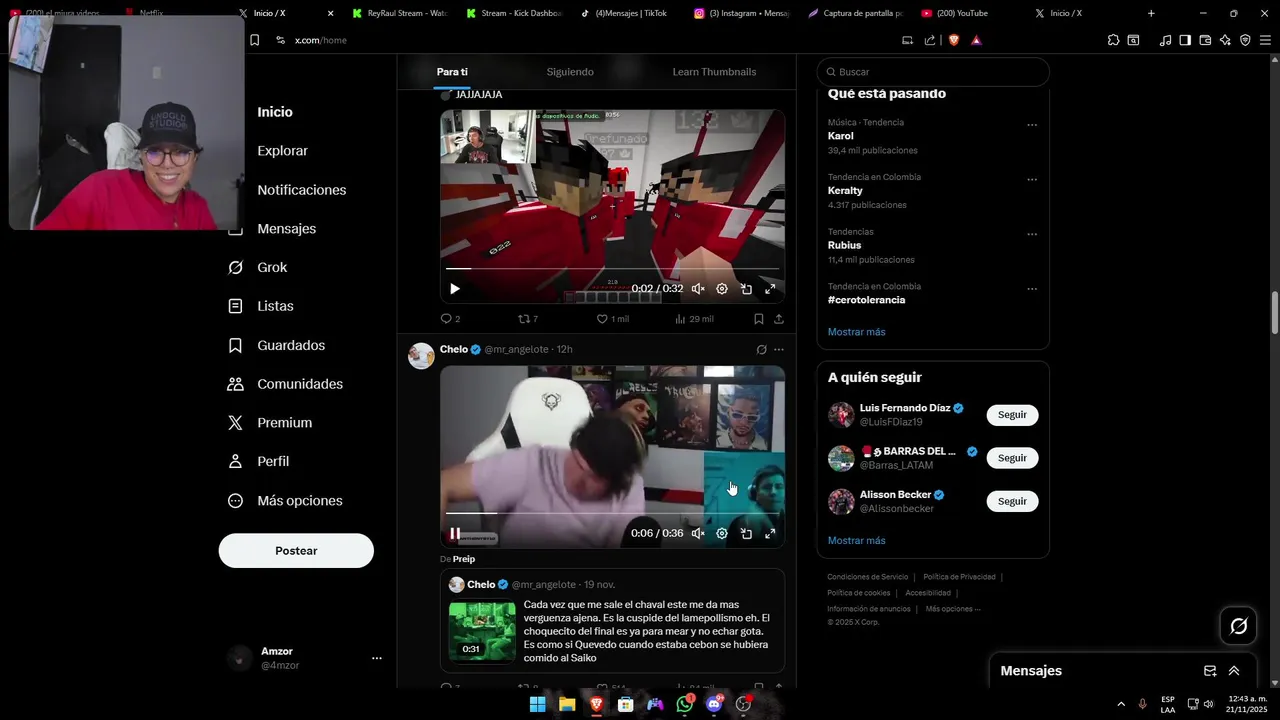The image size is (1280, 720).
Task: Click the Comunidades people icon
Action: point(236,384)
